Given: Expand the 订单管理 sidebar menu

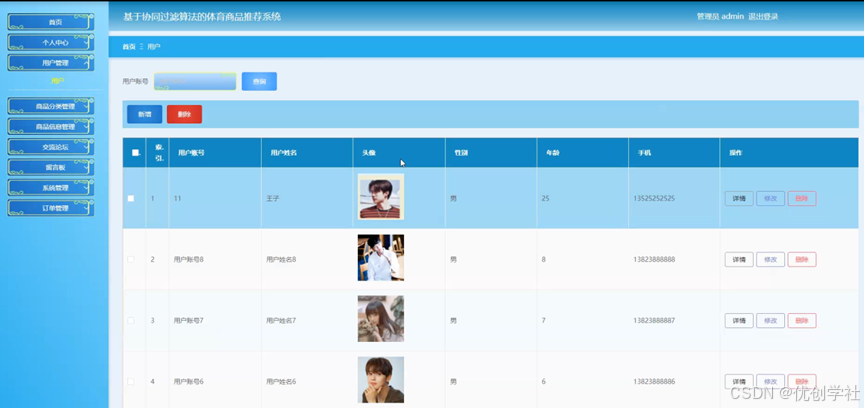Looking at the screenshot, I should (x=51, y=208).
